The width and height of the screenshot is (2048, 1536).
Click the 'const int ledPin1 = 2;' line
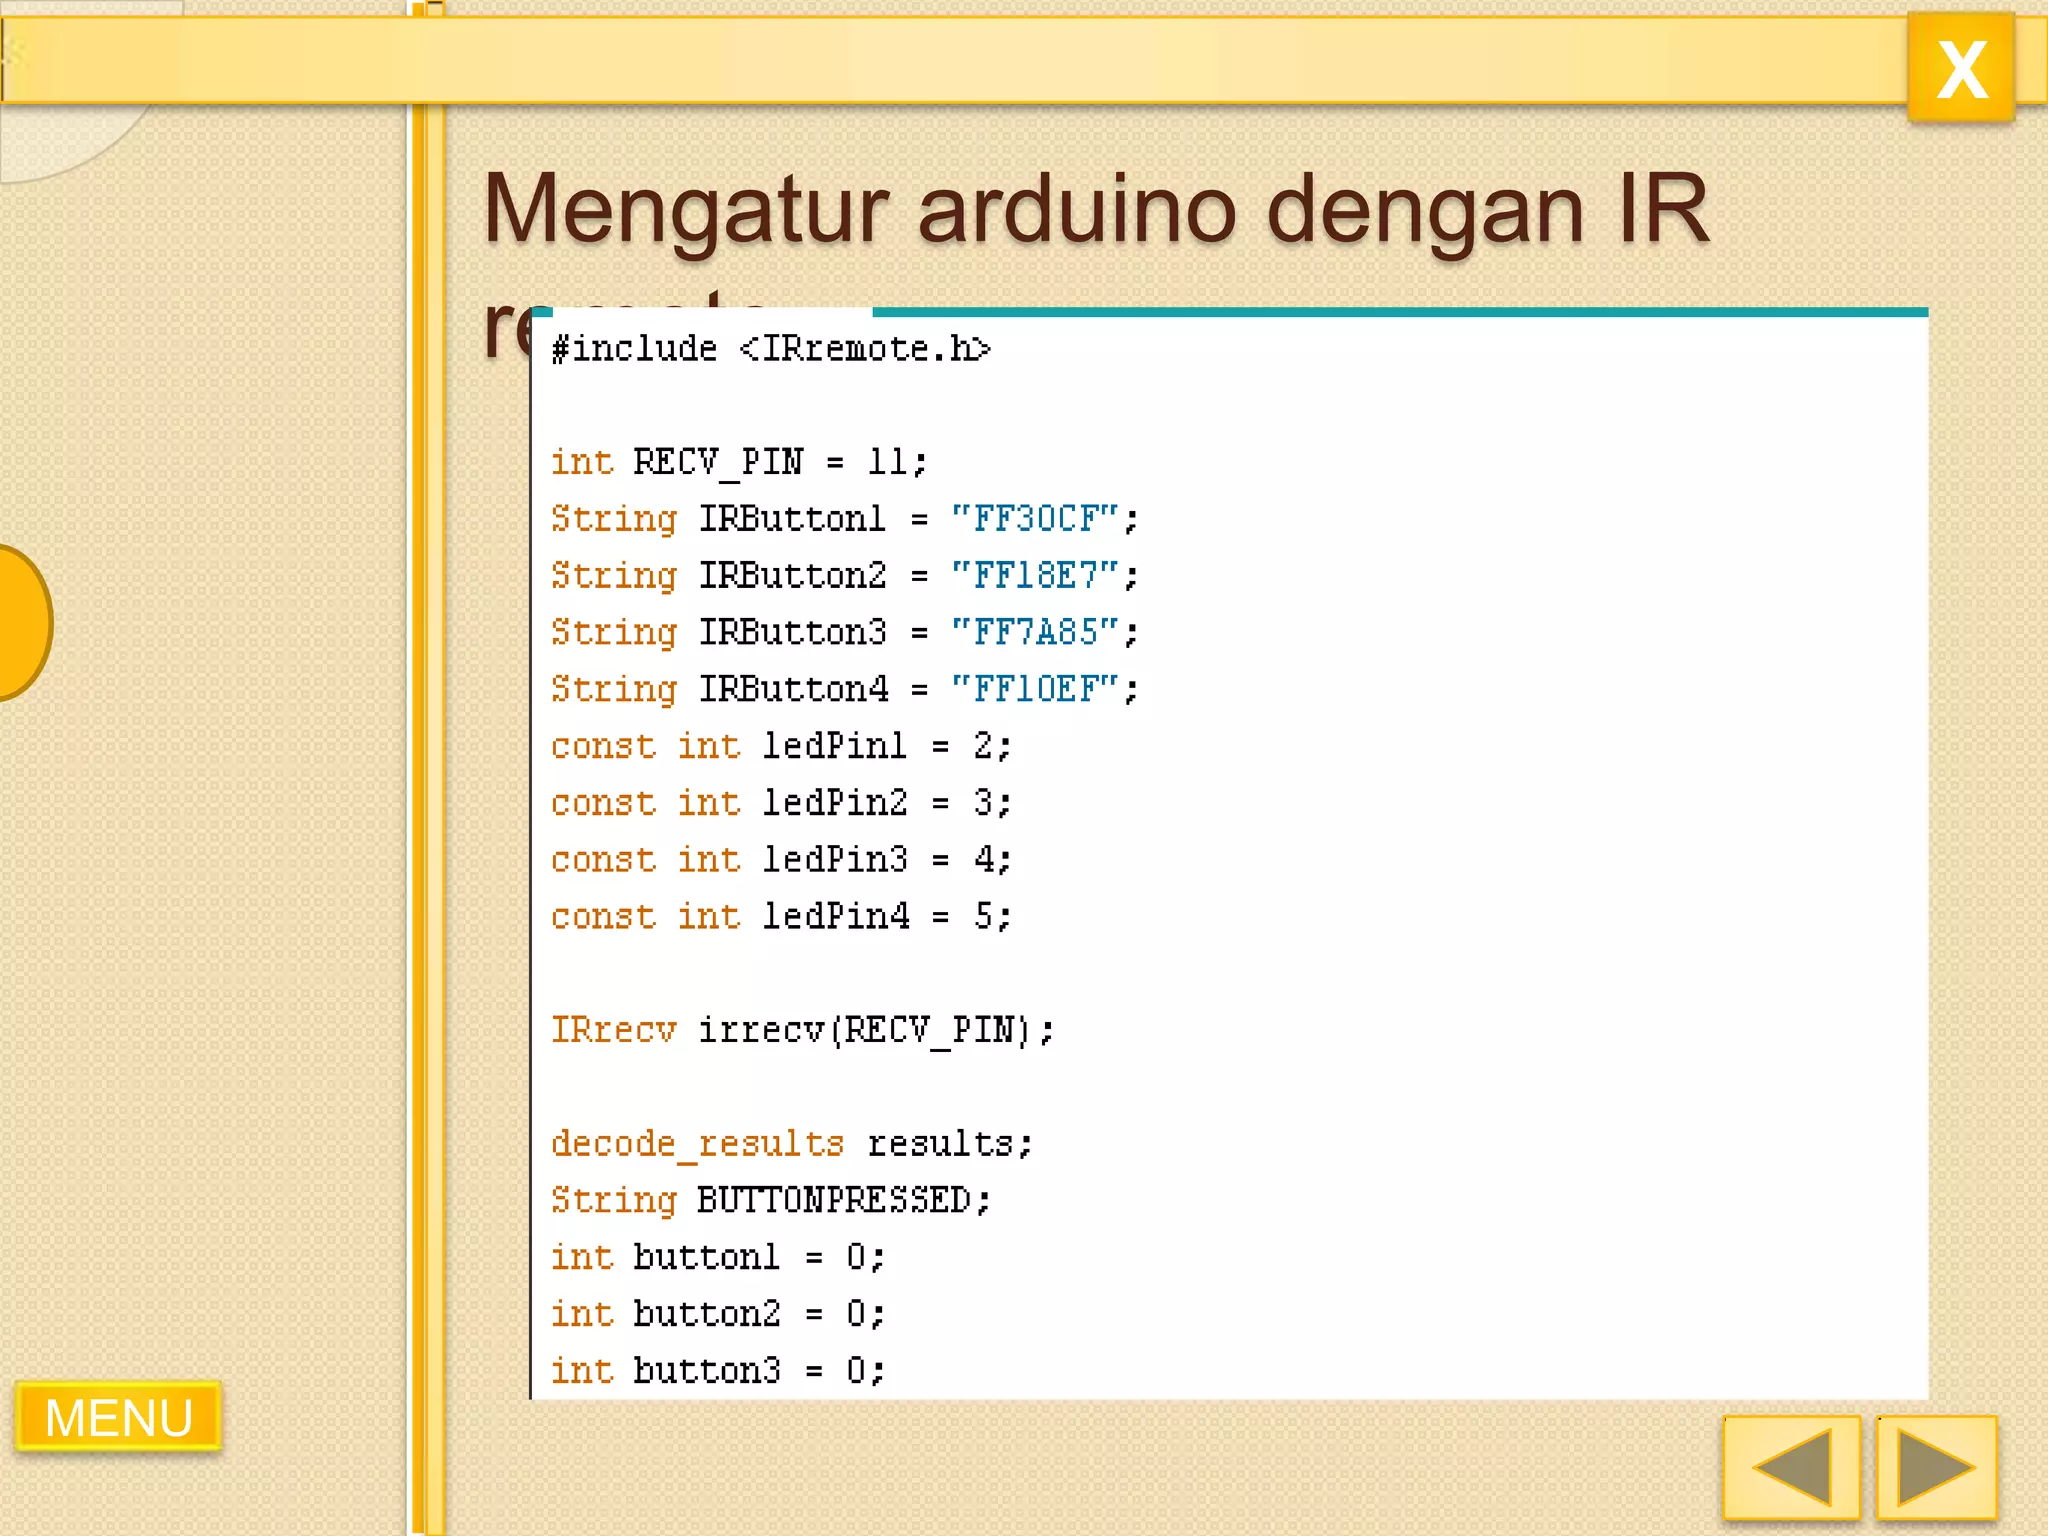pos(780,746)
